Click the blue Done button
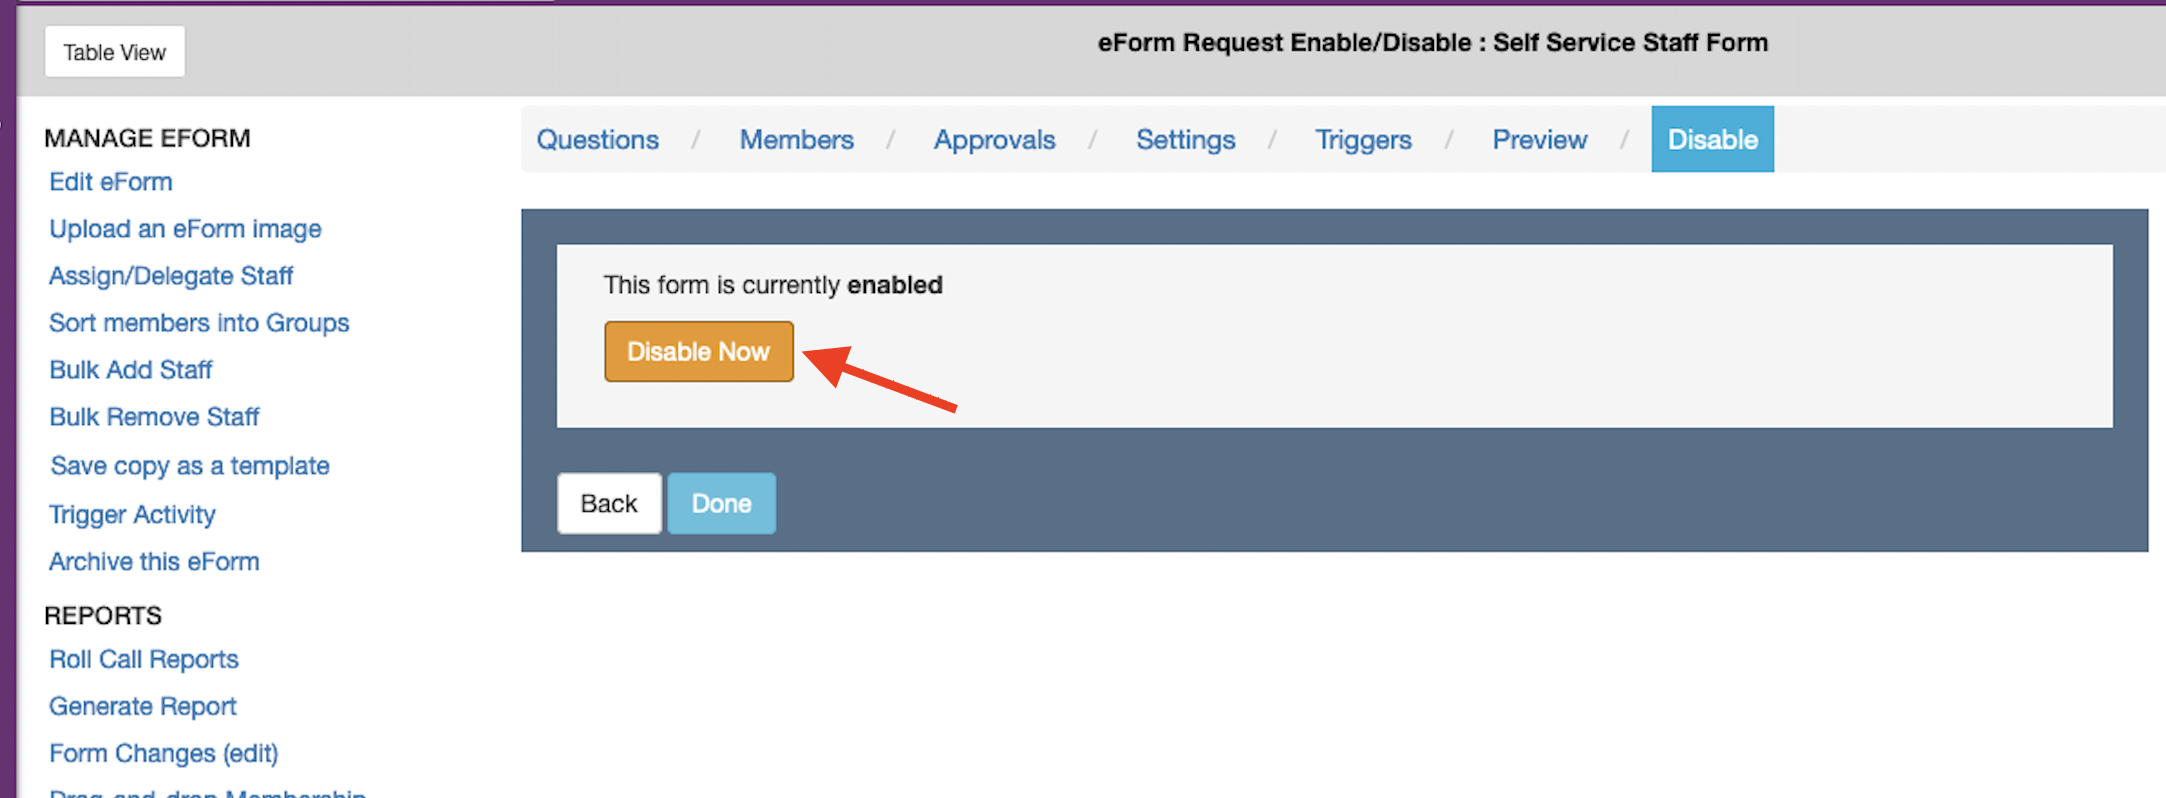 (721, 503)
